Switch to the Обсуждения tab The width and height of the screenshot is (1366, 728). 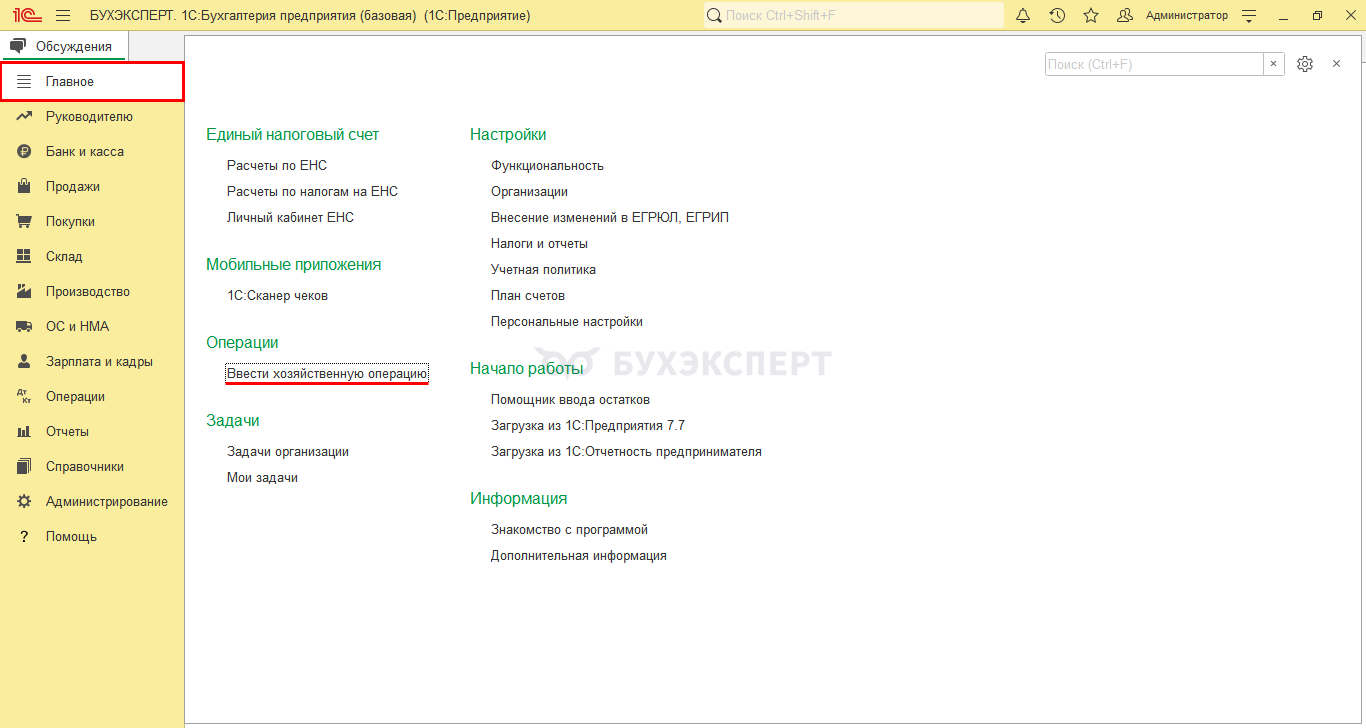point(65,46)
